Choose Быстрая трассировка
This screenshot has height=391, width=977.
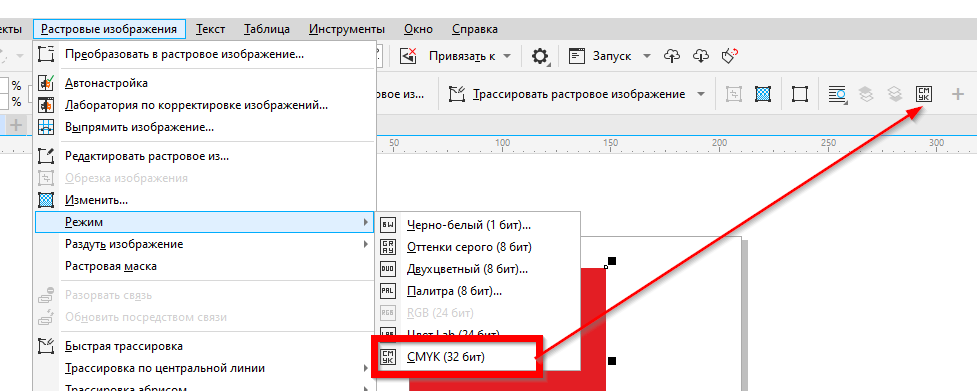pos(205,346)
